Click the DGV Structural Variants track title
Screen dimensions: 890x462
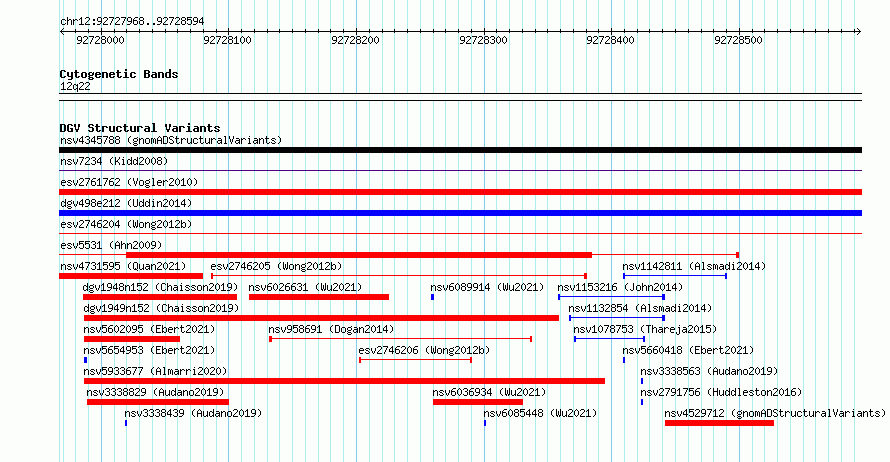(140, 128)
